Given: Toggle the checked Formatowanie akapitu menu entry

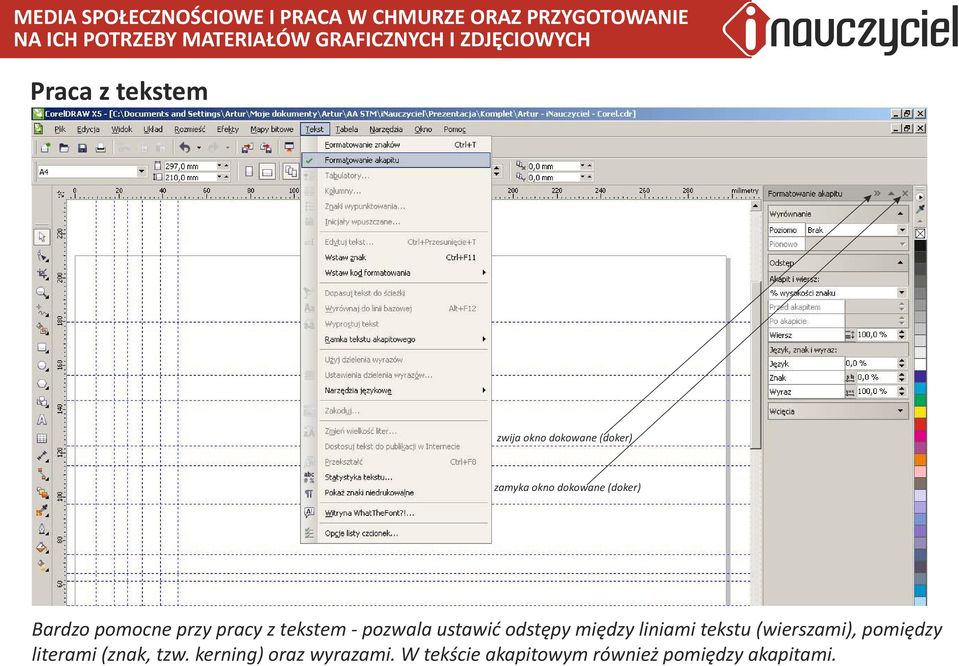Looking at the screenshot, I should [x=396, y=160].
